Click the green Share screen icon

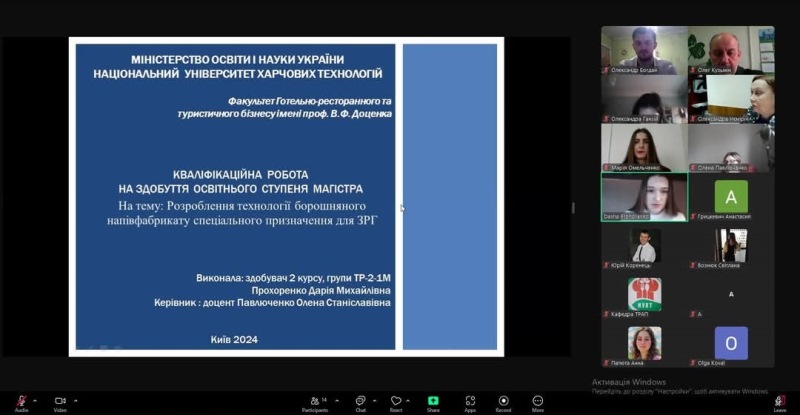[x=433, y=401]
